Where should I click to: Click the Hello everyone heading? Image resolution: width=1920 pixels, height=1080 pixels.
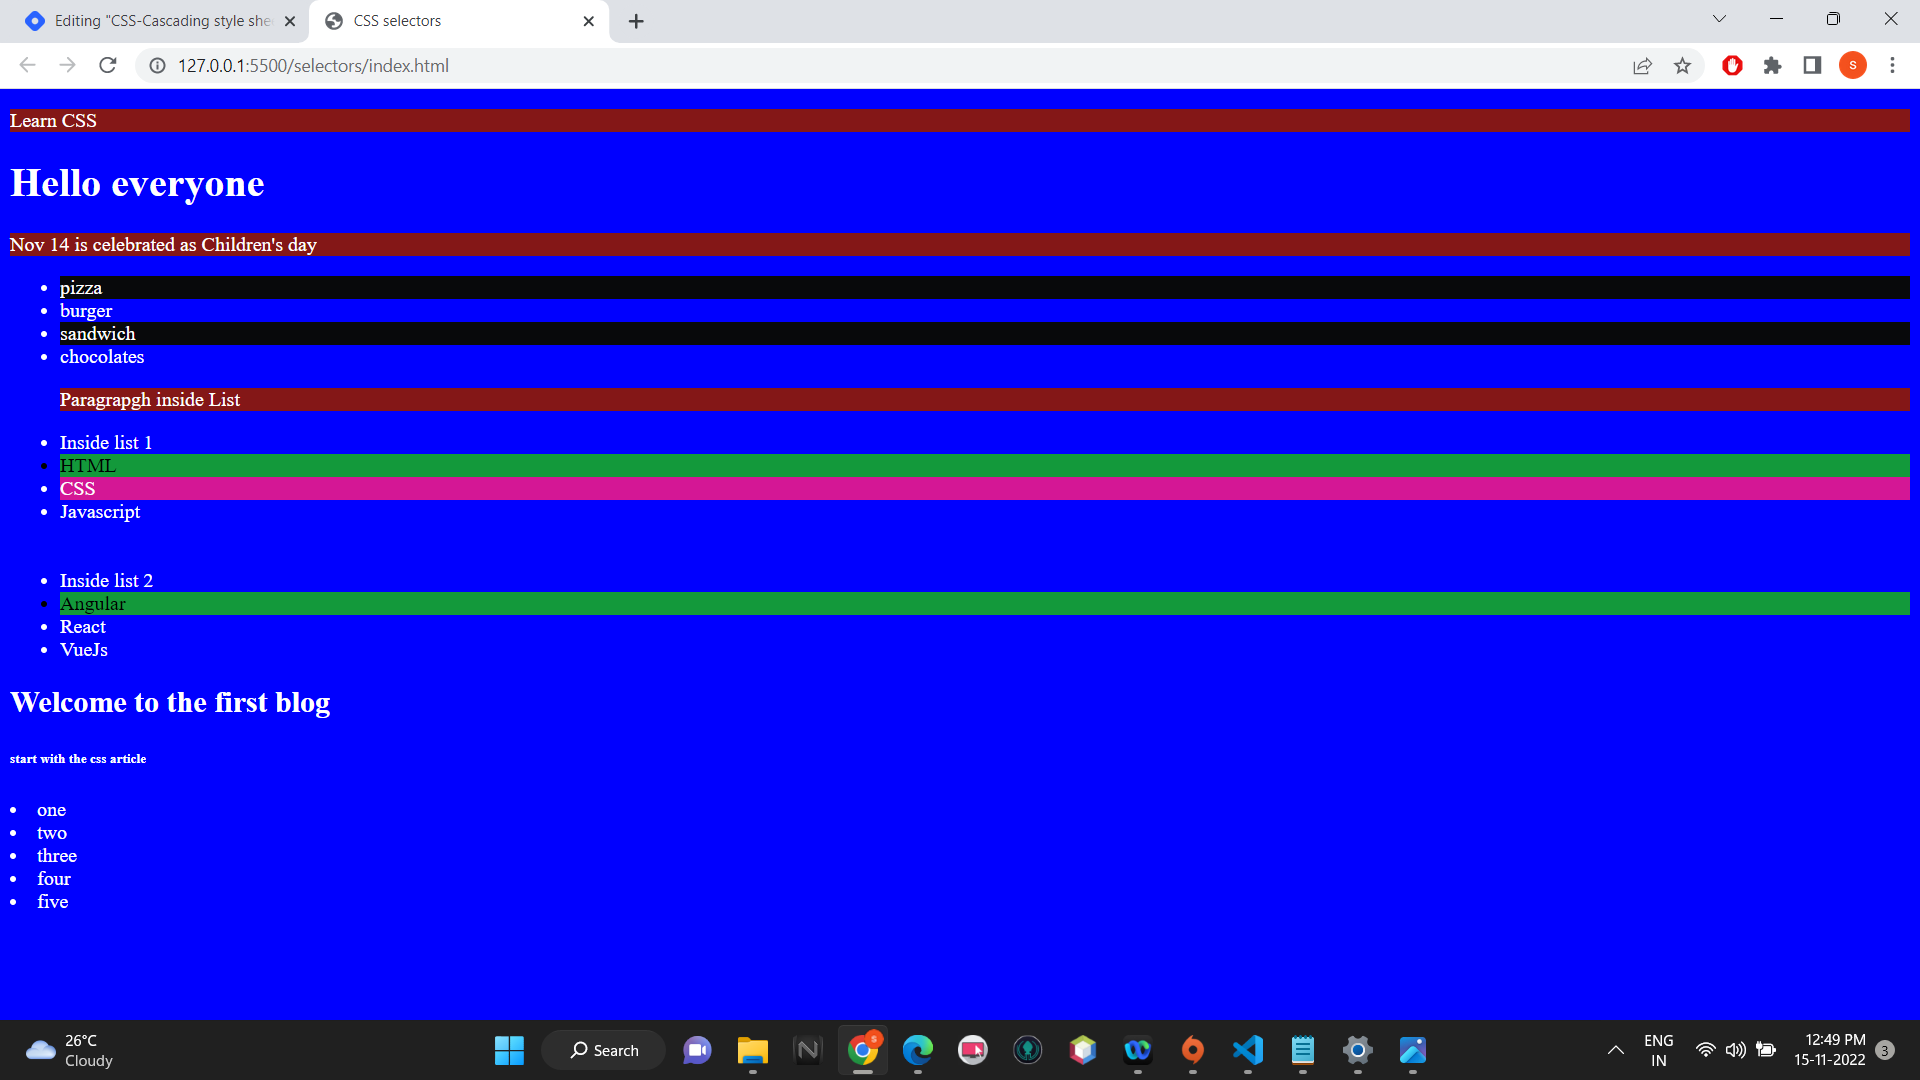(x=137, y=183)
